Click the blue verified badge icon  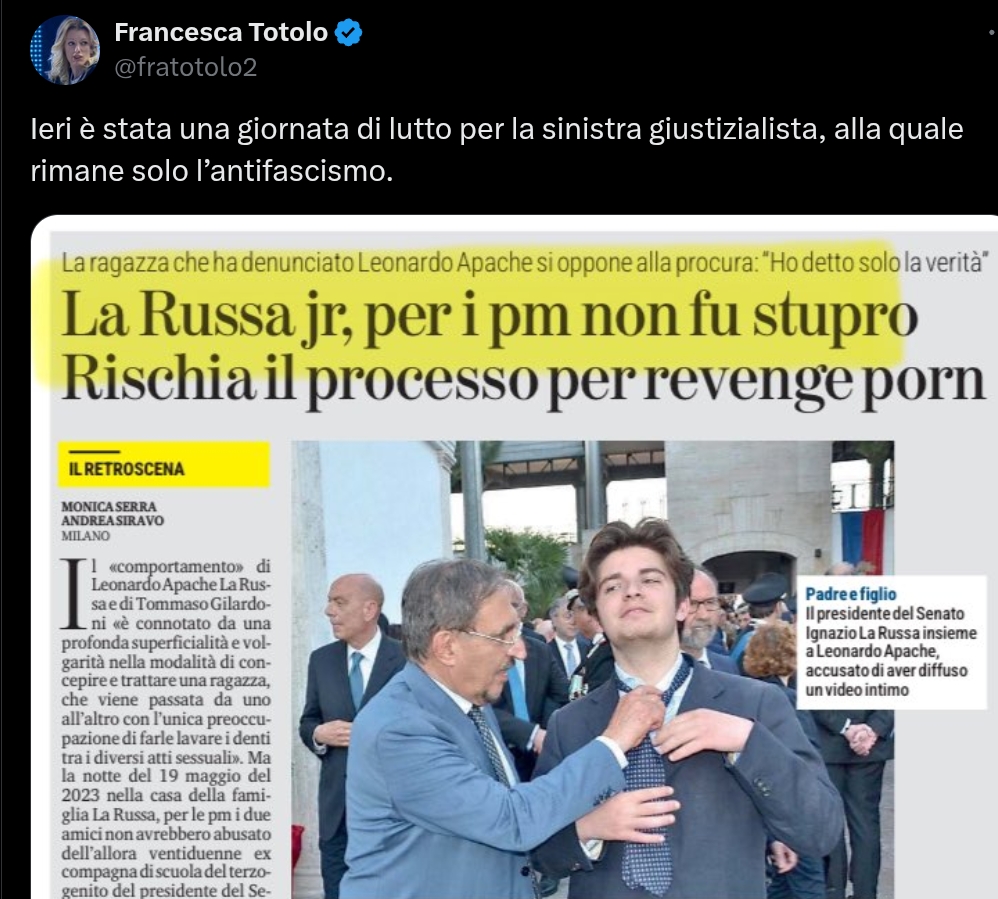348,32
